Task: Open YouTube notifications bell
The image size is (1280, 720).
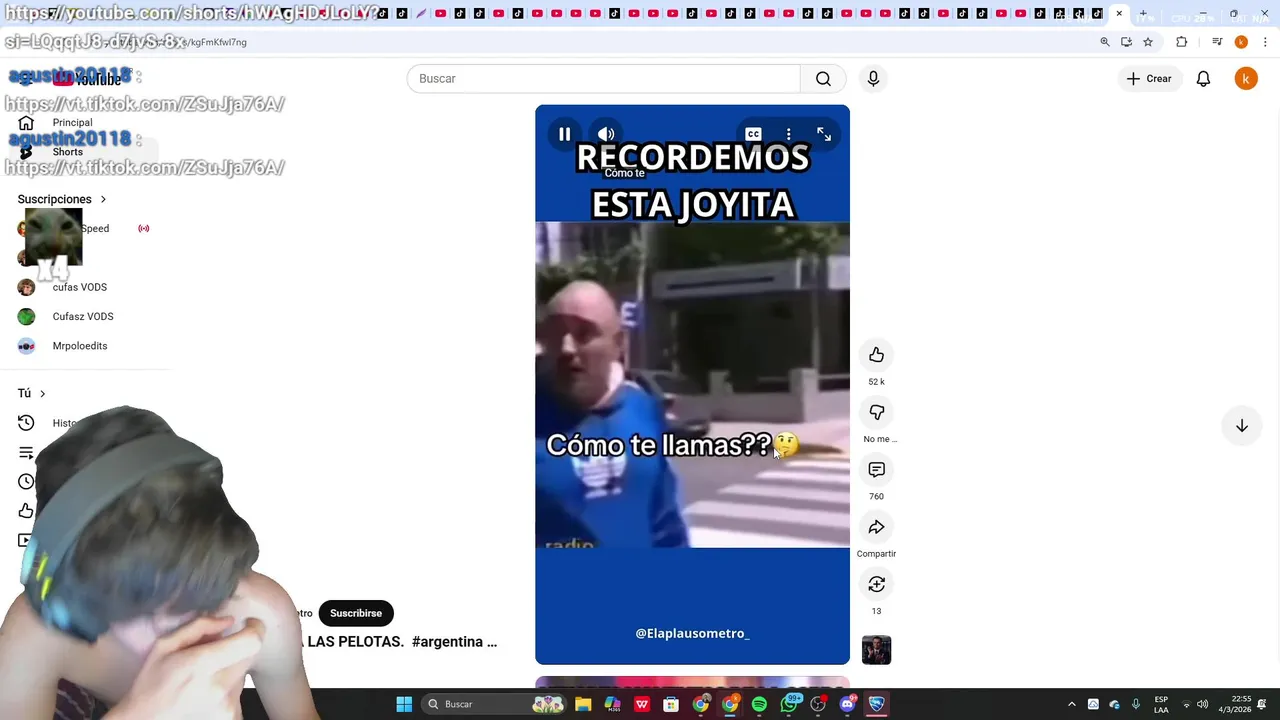Action: coord(1203,79)
